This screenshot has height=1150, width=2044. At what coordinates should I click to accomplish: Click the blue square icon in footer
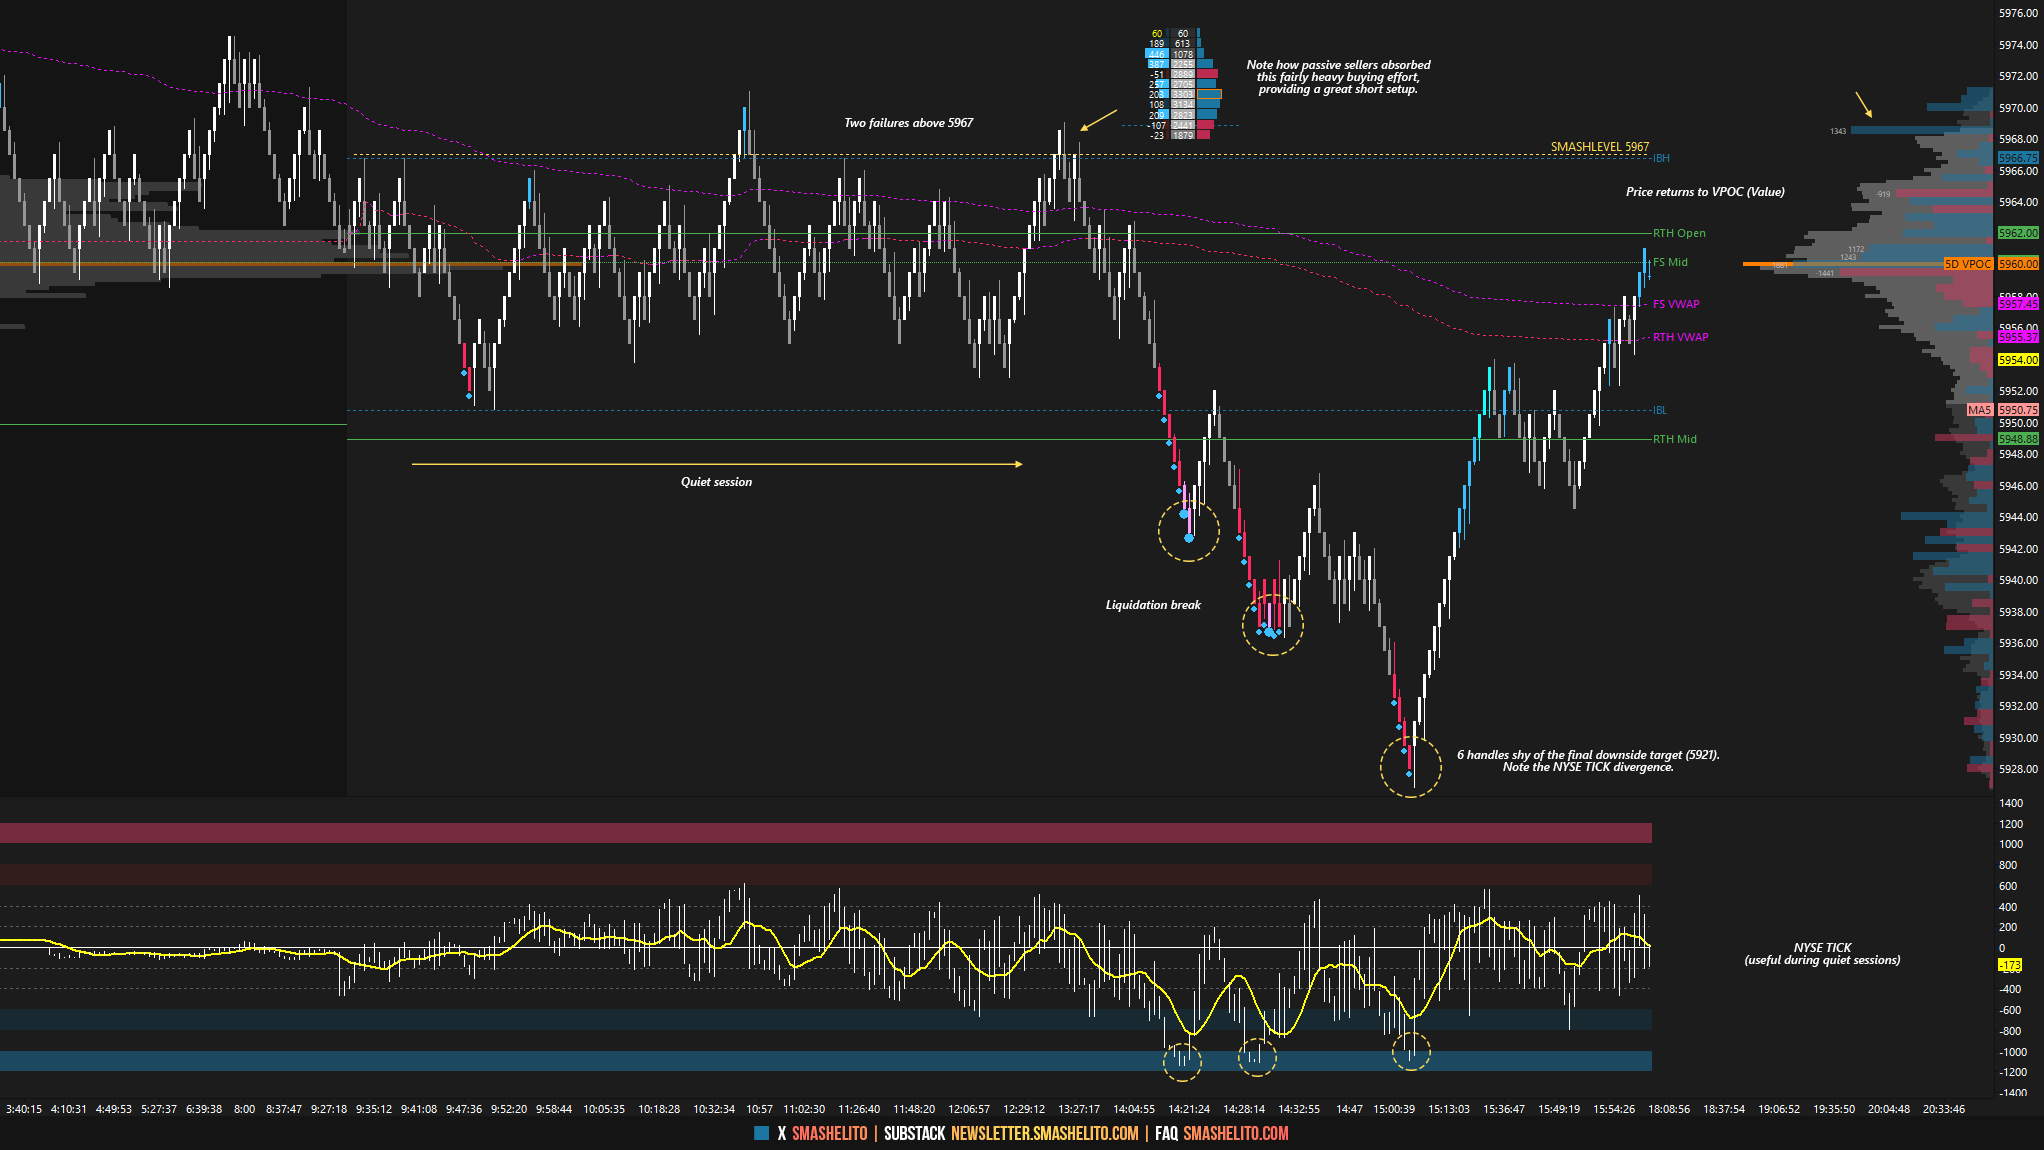point(761,1133)
